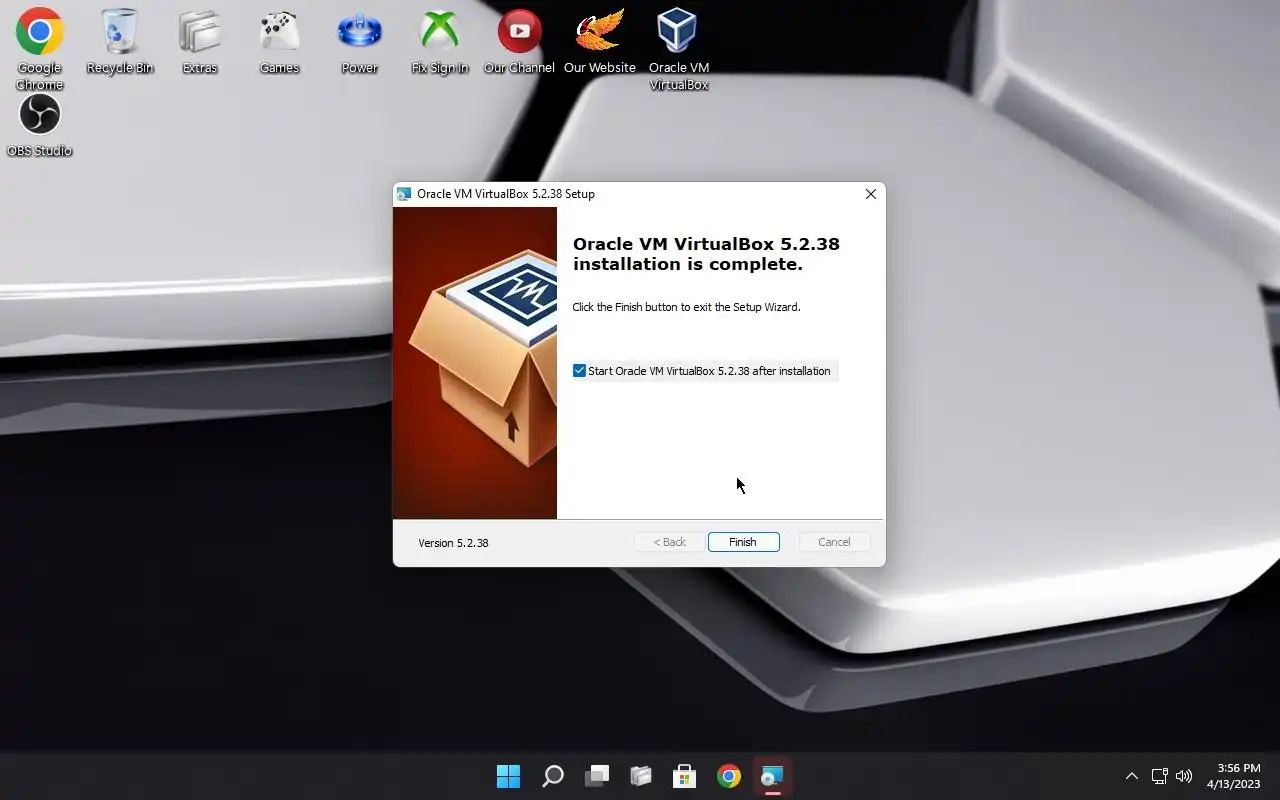Viewport: 1280px width, 800px height.
Task: Select the Our Website desktop shortcut
Action: coord(600,42)
